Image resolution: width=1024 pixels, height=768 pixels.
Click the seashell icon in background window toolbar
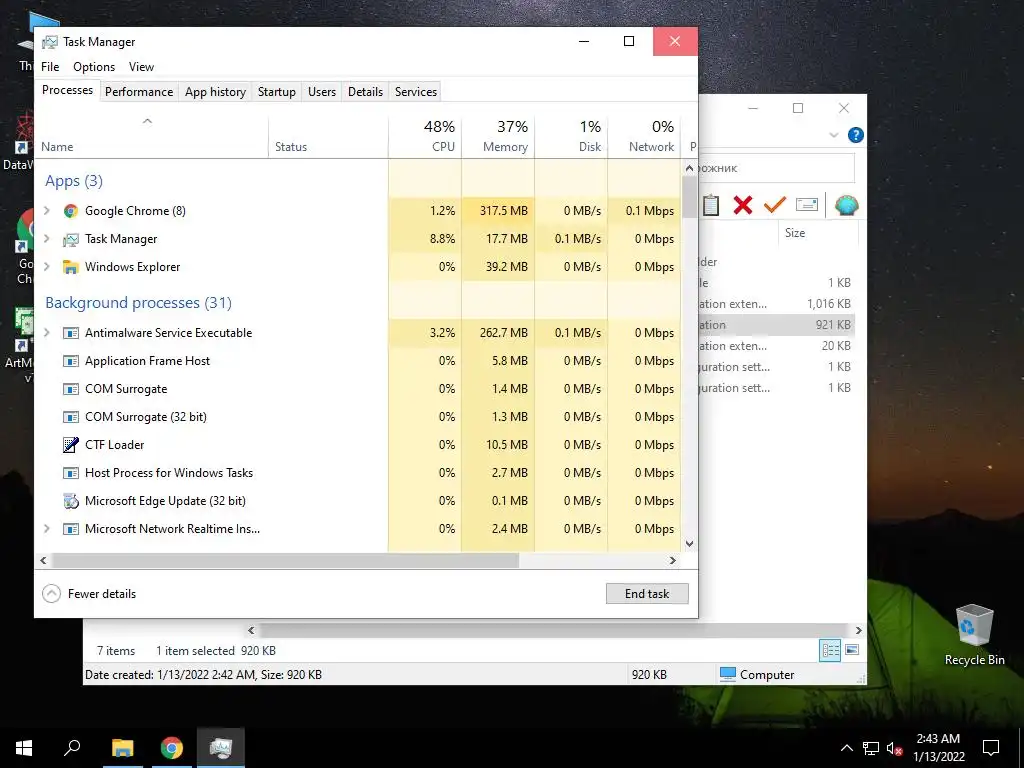coord(846,205)
